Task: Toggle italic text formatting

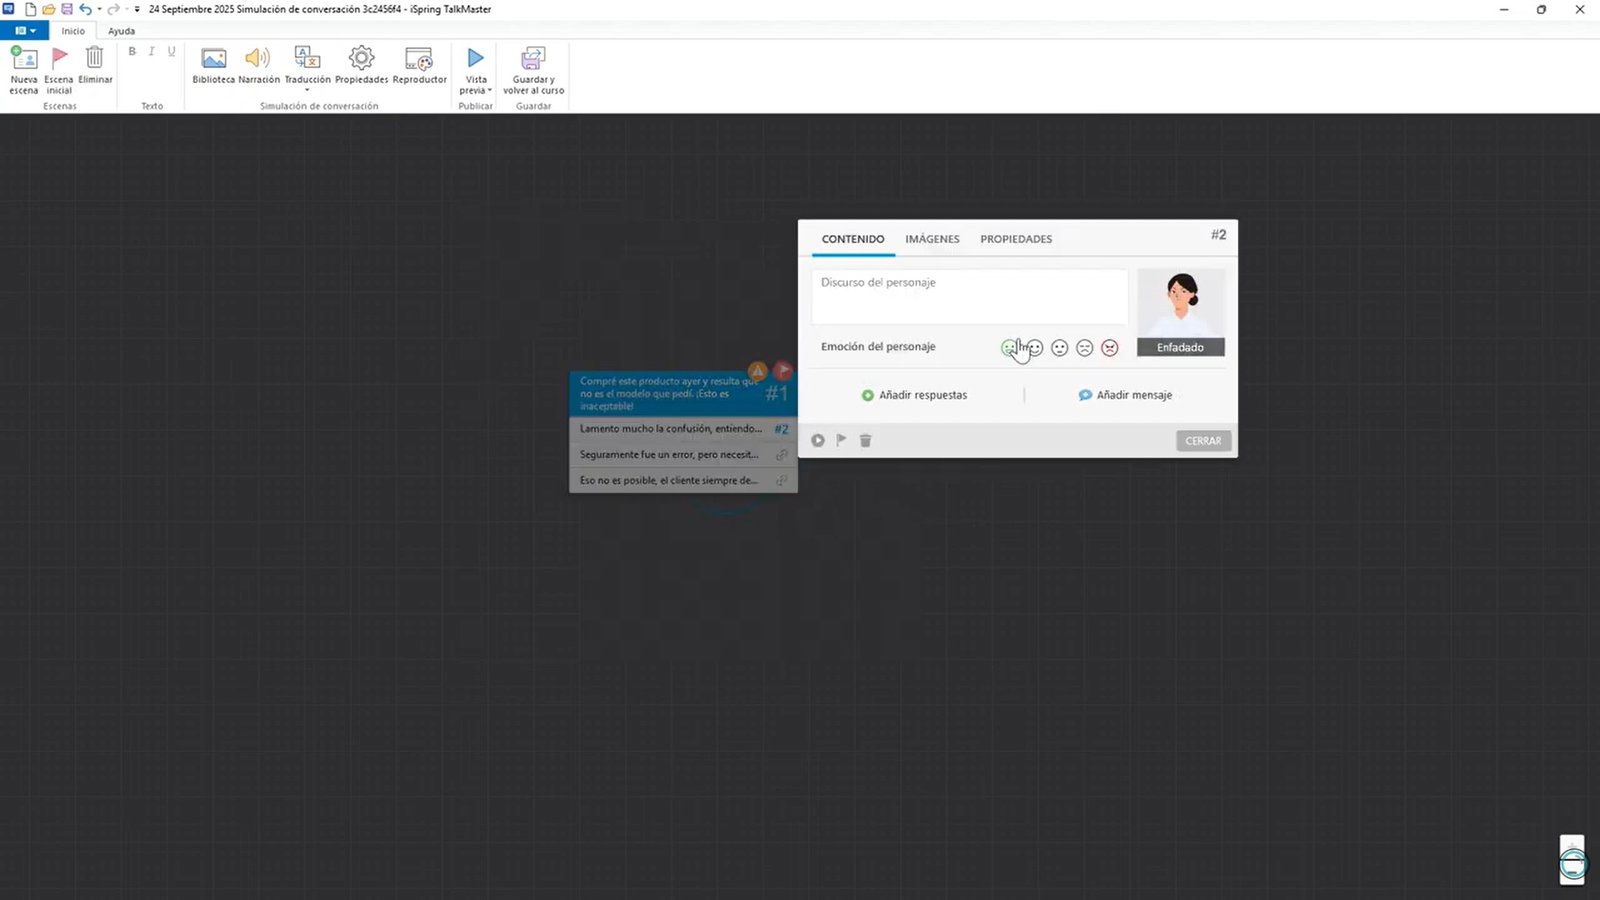Action: pos(152,51)
